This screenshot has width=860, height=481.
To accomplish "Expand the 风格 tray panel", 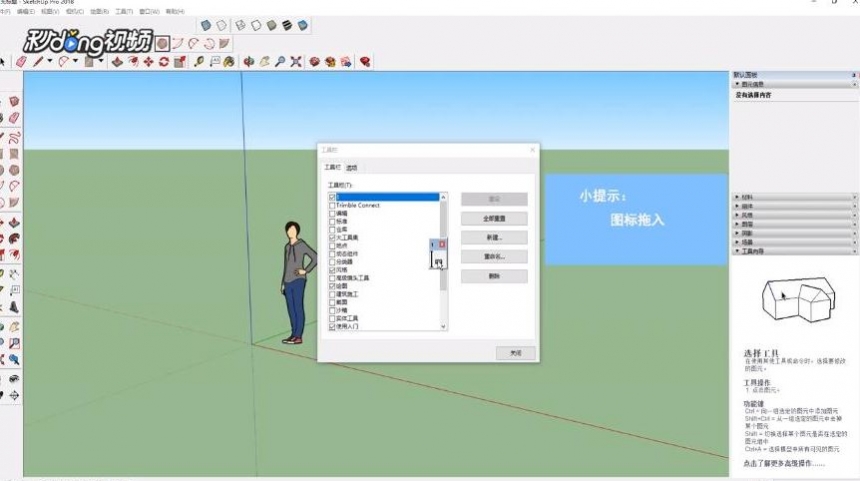I will click(x=738, y=215).
